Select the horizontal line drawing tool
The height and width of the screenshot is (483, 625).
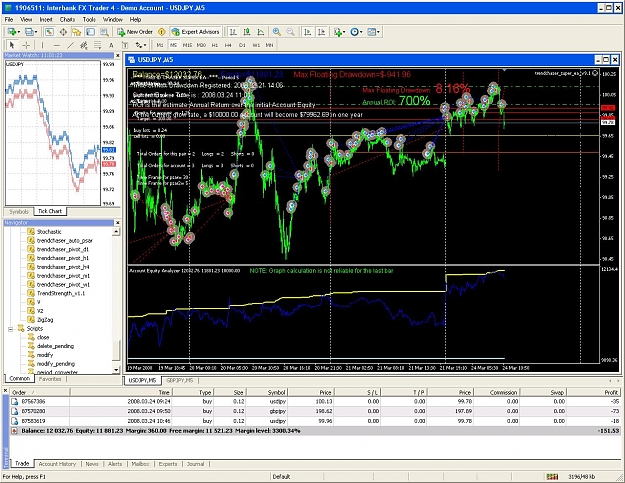pyautogui.click(x=57, y=45)
